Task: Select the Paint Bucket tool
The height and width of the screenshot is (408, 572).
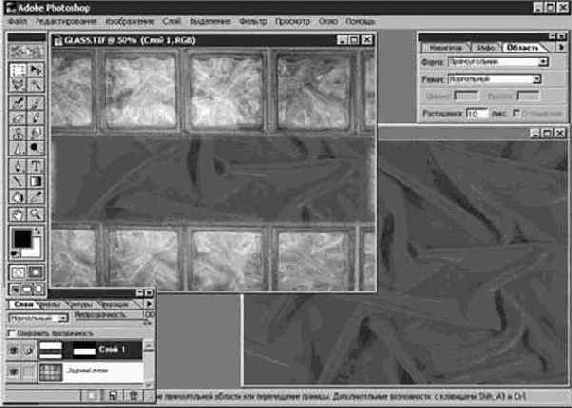Action: (18, 197)
